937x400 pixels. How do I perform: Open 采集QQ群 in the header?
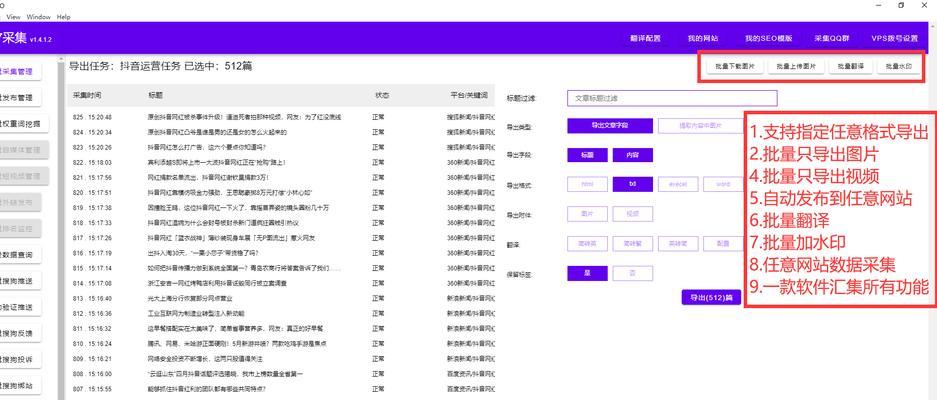coord(831,38)
